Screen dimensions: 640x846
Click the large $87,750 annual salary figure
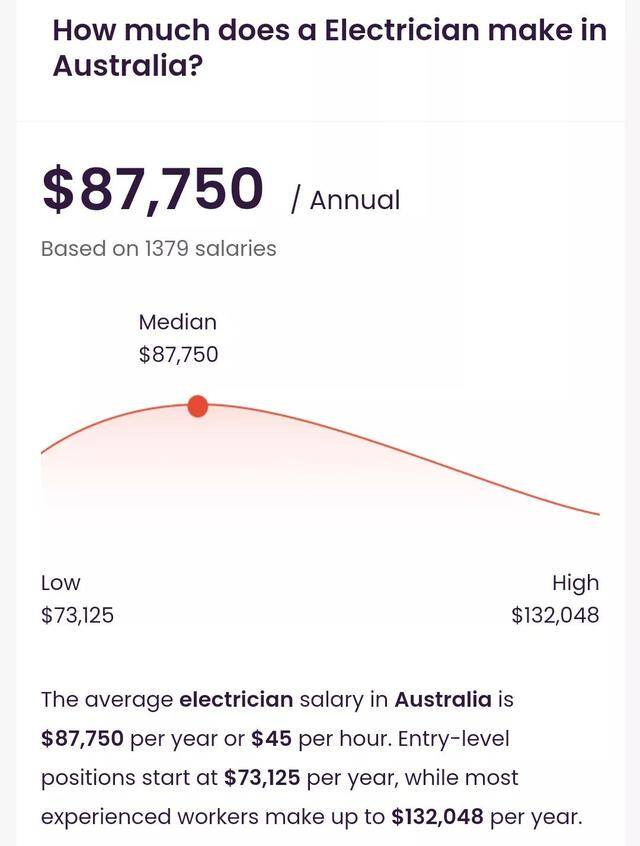(x=153, y=189)
